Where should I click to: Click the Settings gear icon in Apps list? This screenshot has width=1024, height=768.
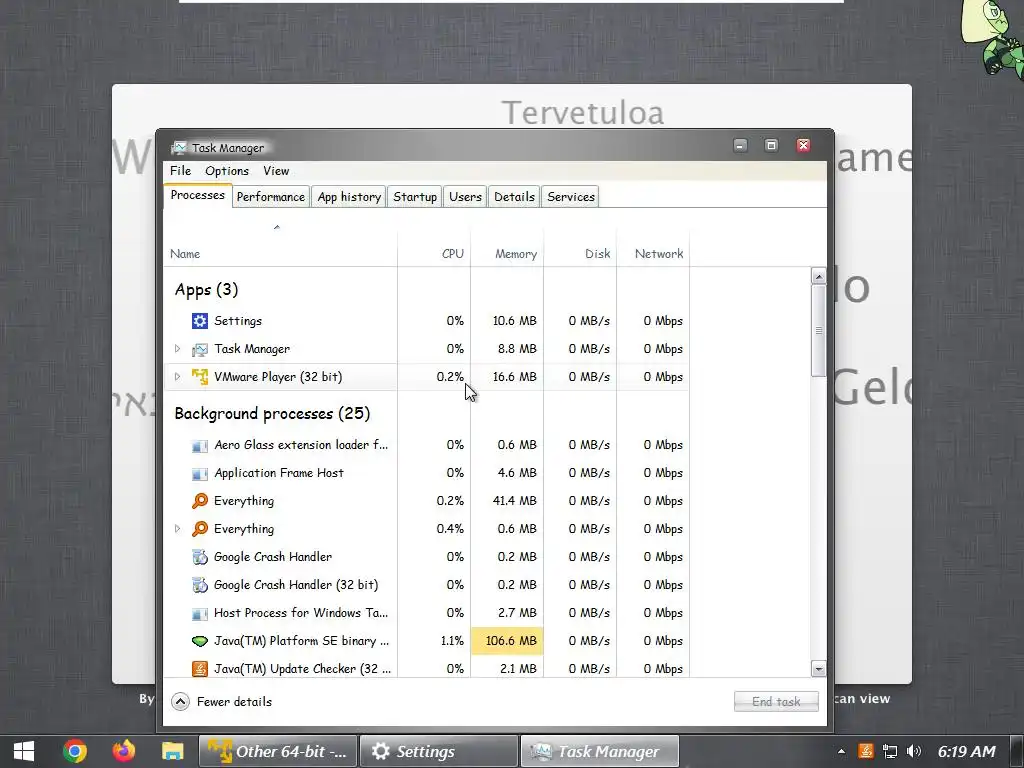[200, 321]
